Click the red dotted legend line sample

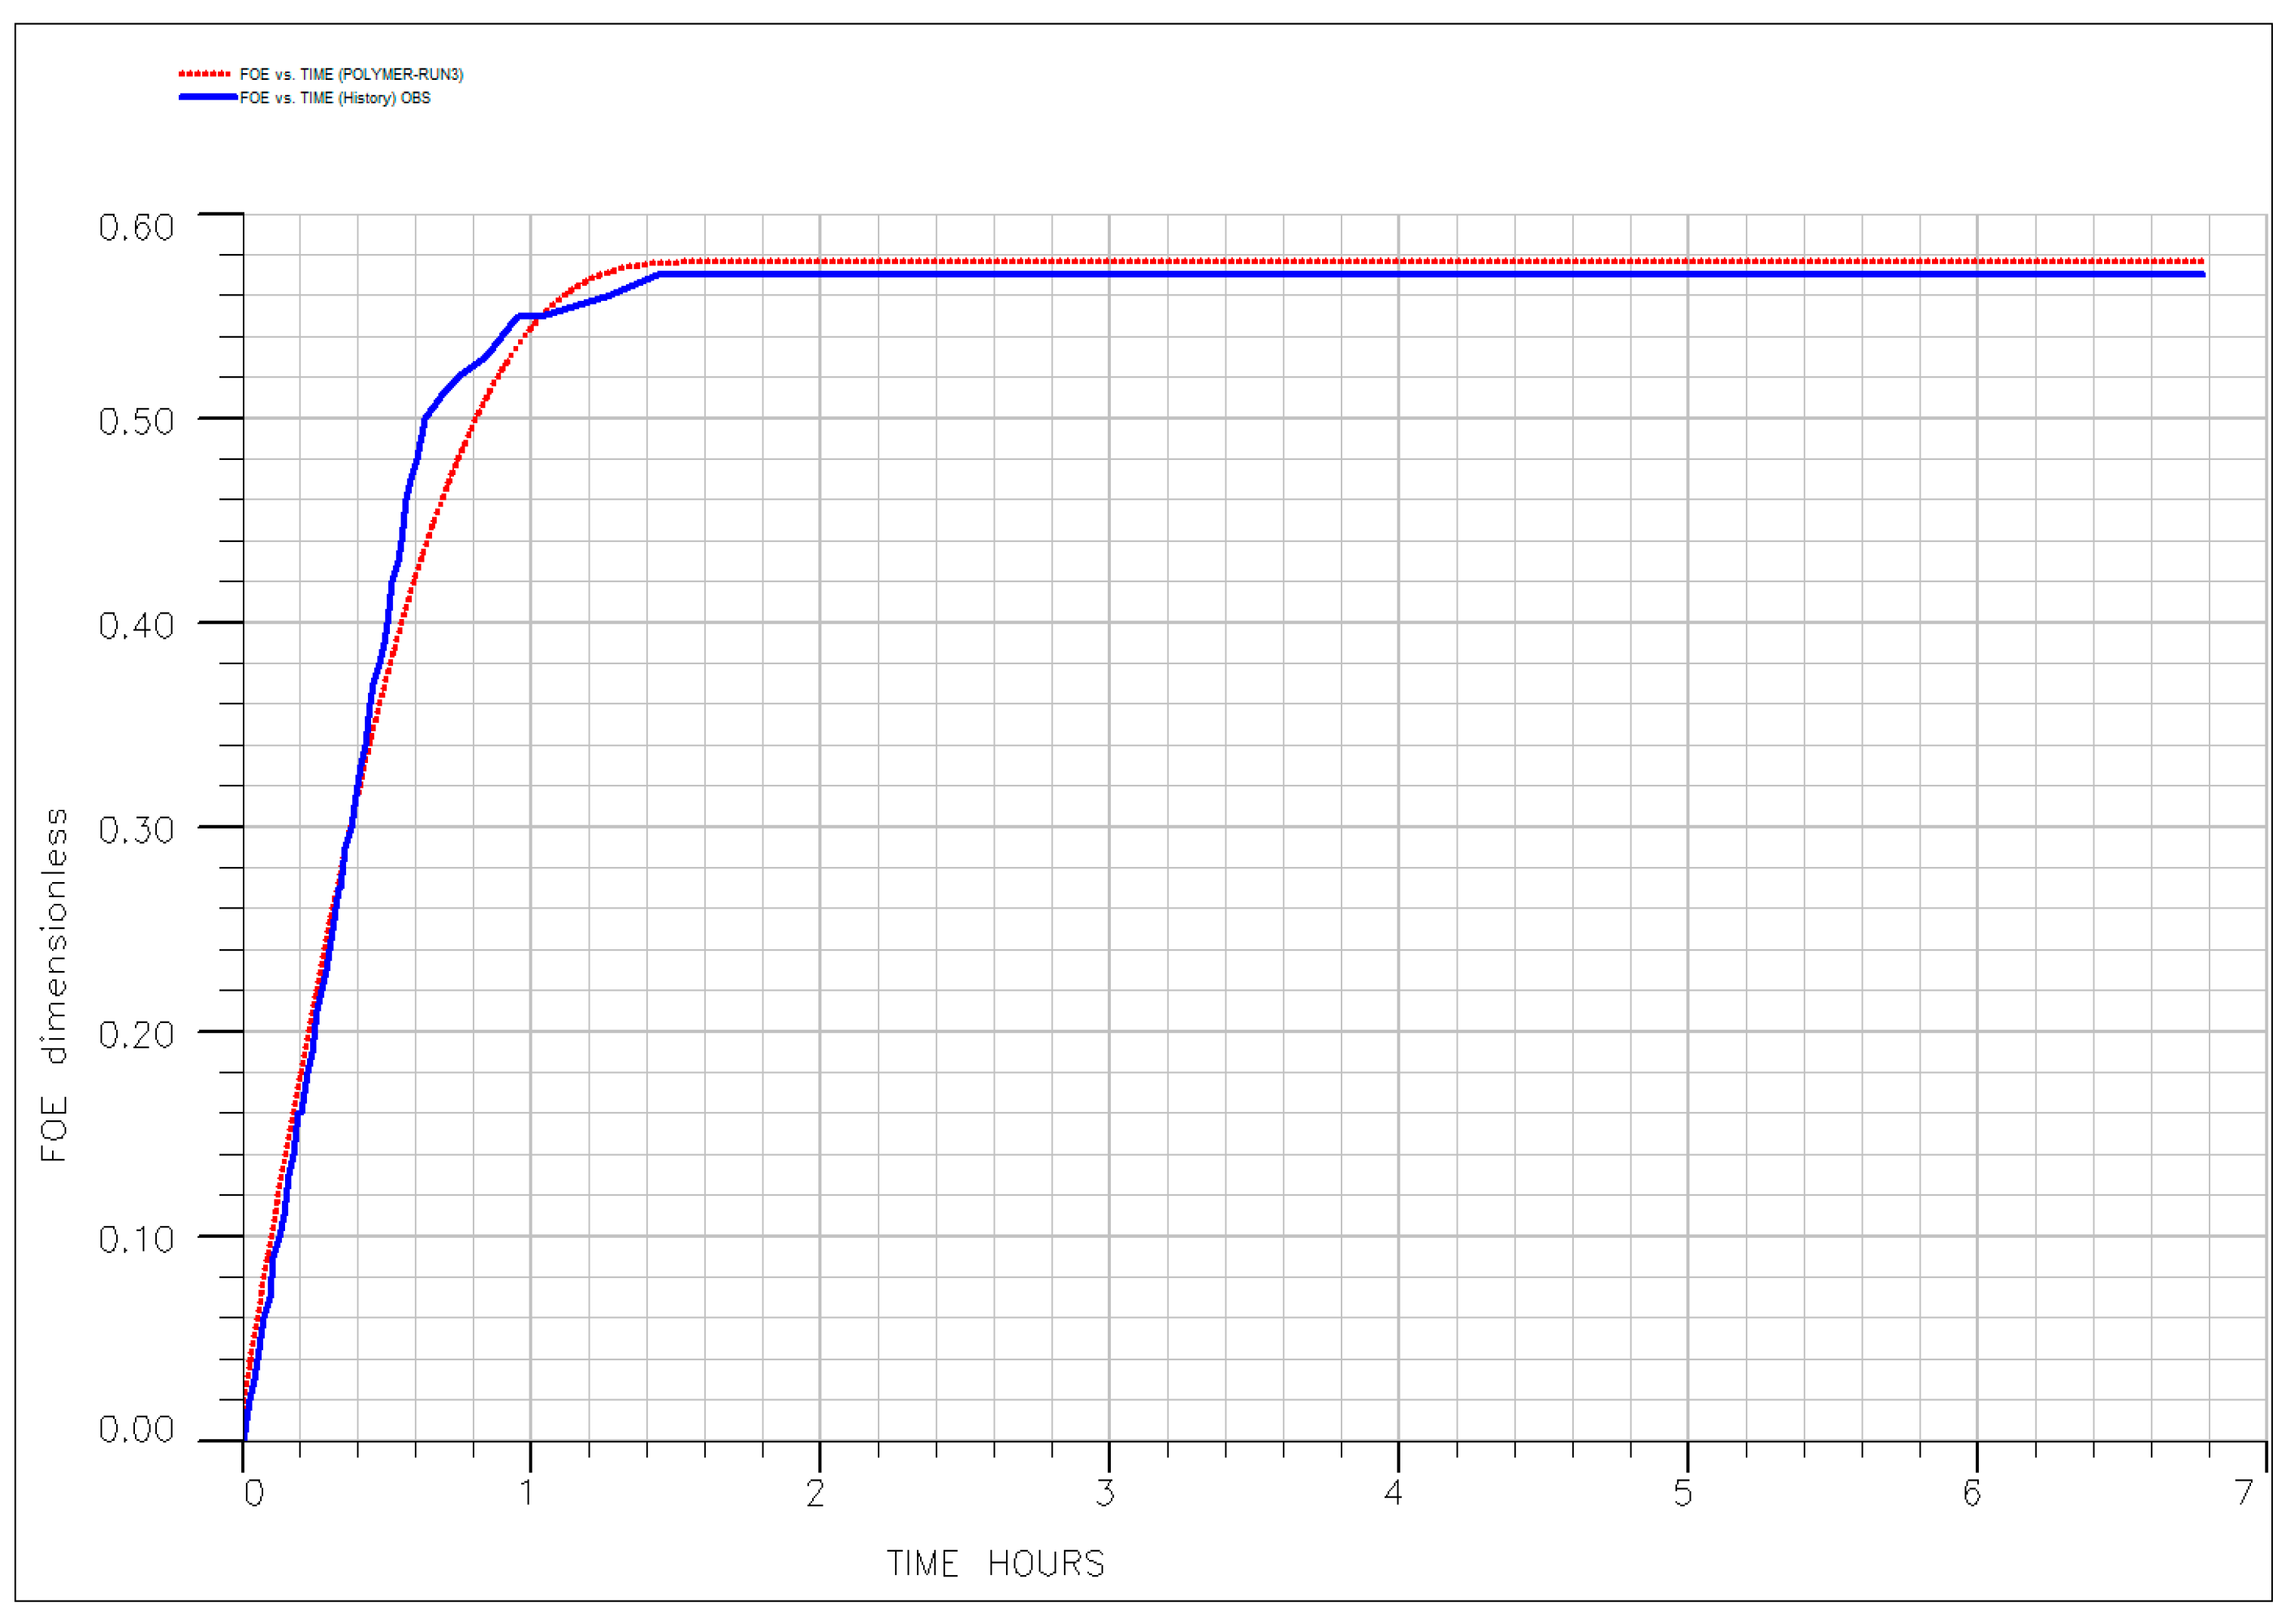coord(205,74)
